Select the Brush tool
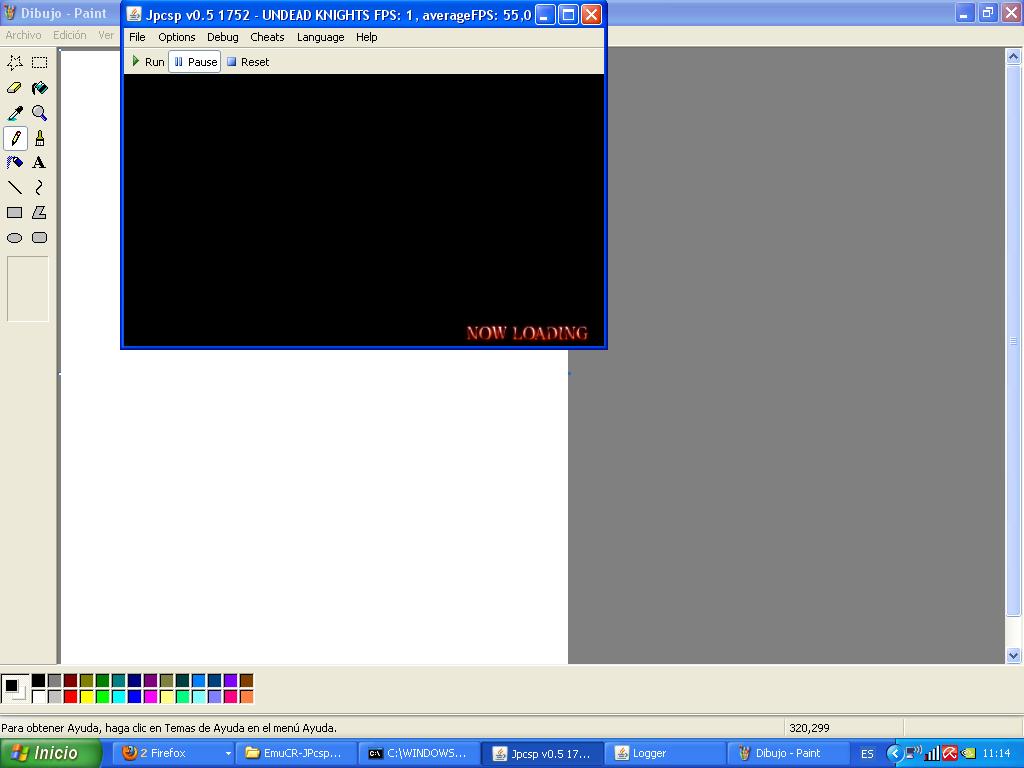The image size is (1024, 768). [39, 138]
